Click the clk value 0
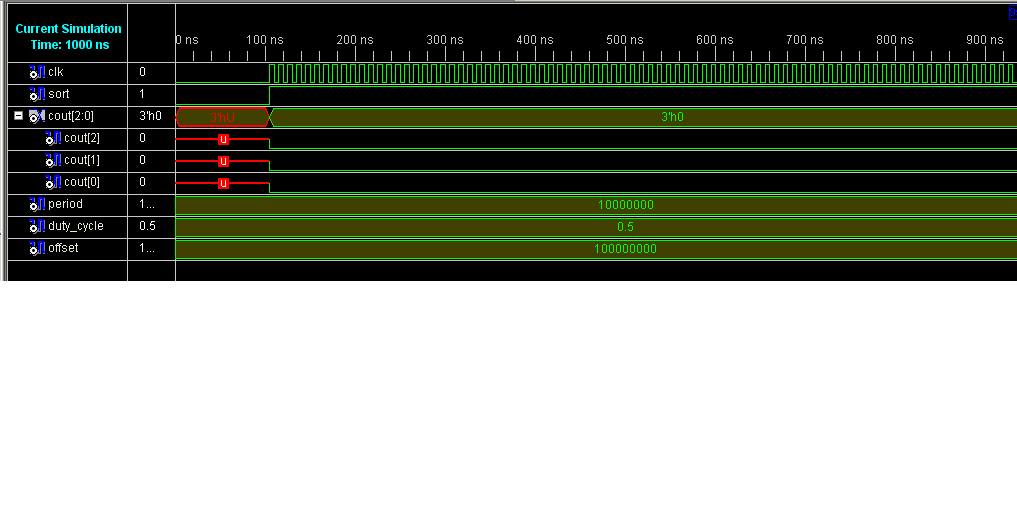Screen dimensions: 1017x512 (x=143, y=72)
